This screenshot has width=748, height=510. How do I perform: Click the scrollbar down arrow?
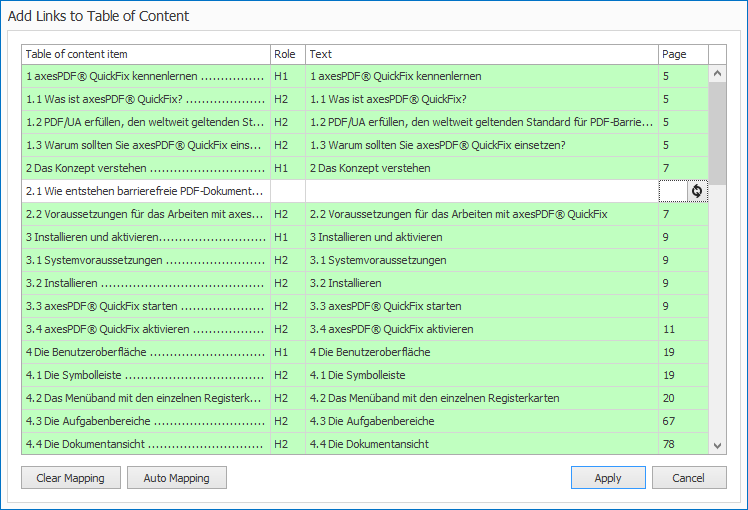coord(717,446)
